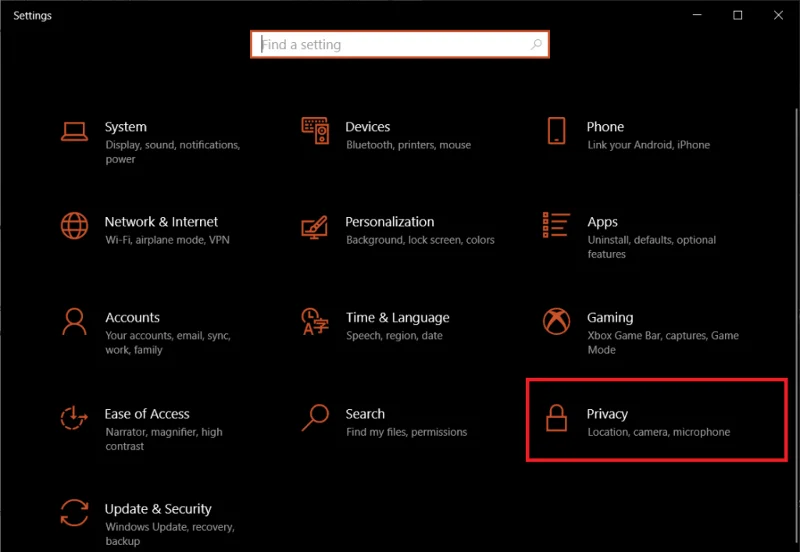Viewport: 800px width, 552px height.
Task: Click 'Your accounts, email, sync' description
Action: click(168, 343)
